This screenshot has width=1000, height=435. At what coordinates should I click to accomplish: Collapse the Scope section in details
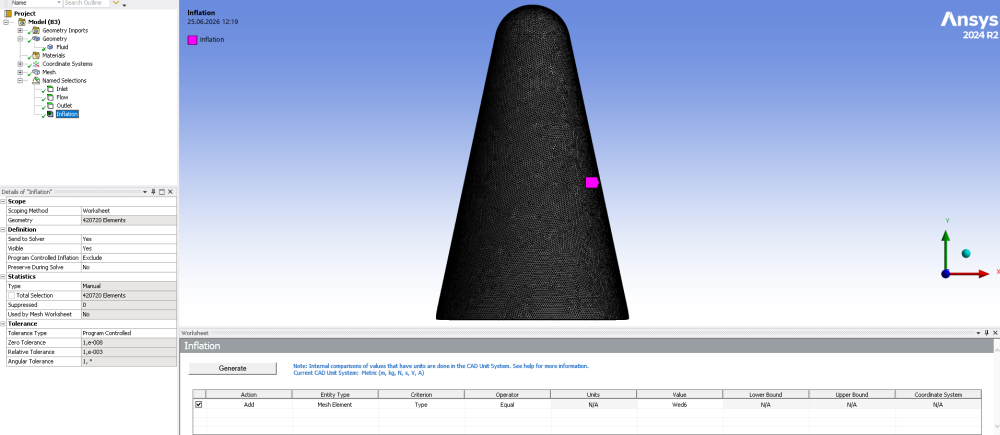pyautogui.click(x=3, y=202)
